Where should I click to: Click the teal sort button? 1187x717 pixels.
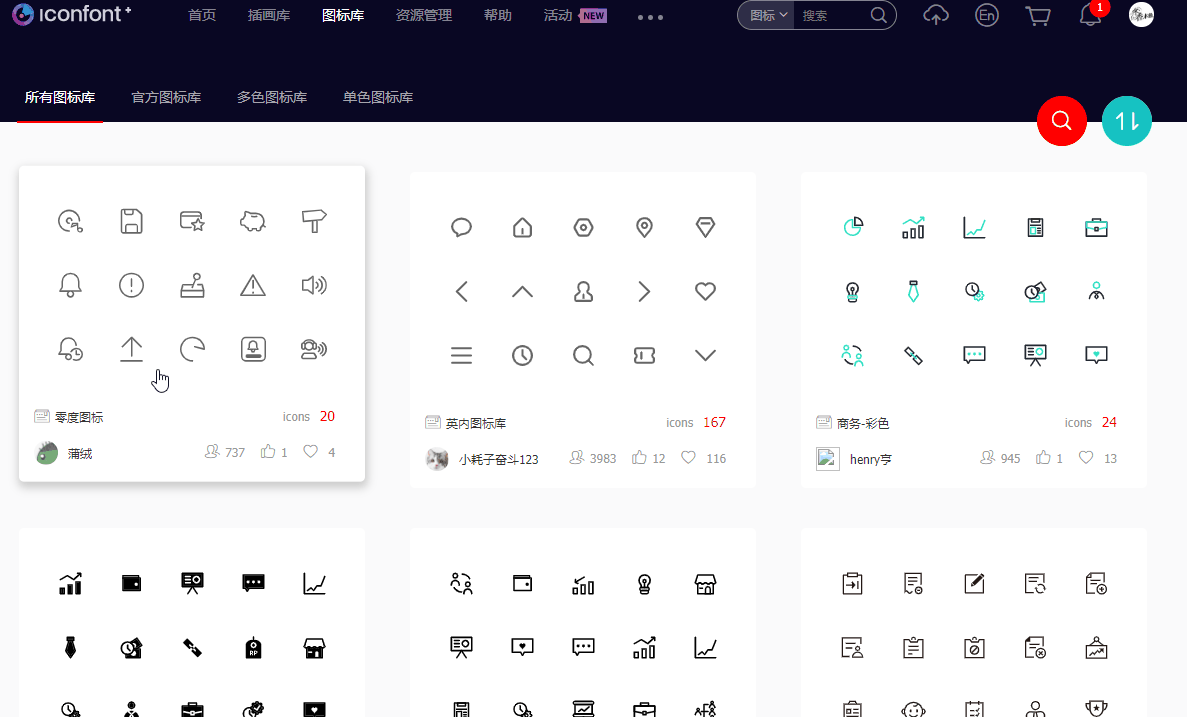point(1126,120)
